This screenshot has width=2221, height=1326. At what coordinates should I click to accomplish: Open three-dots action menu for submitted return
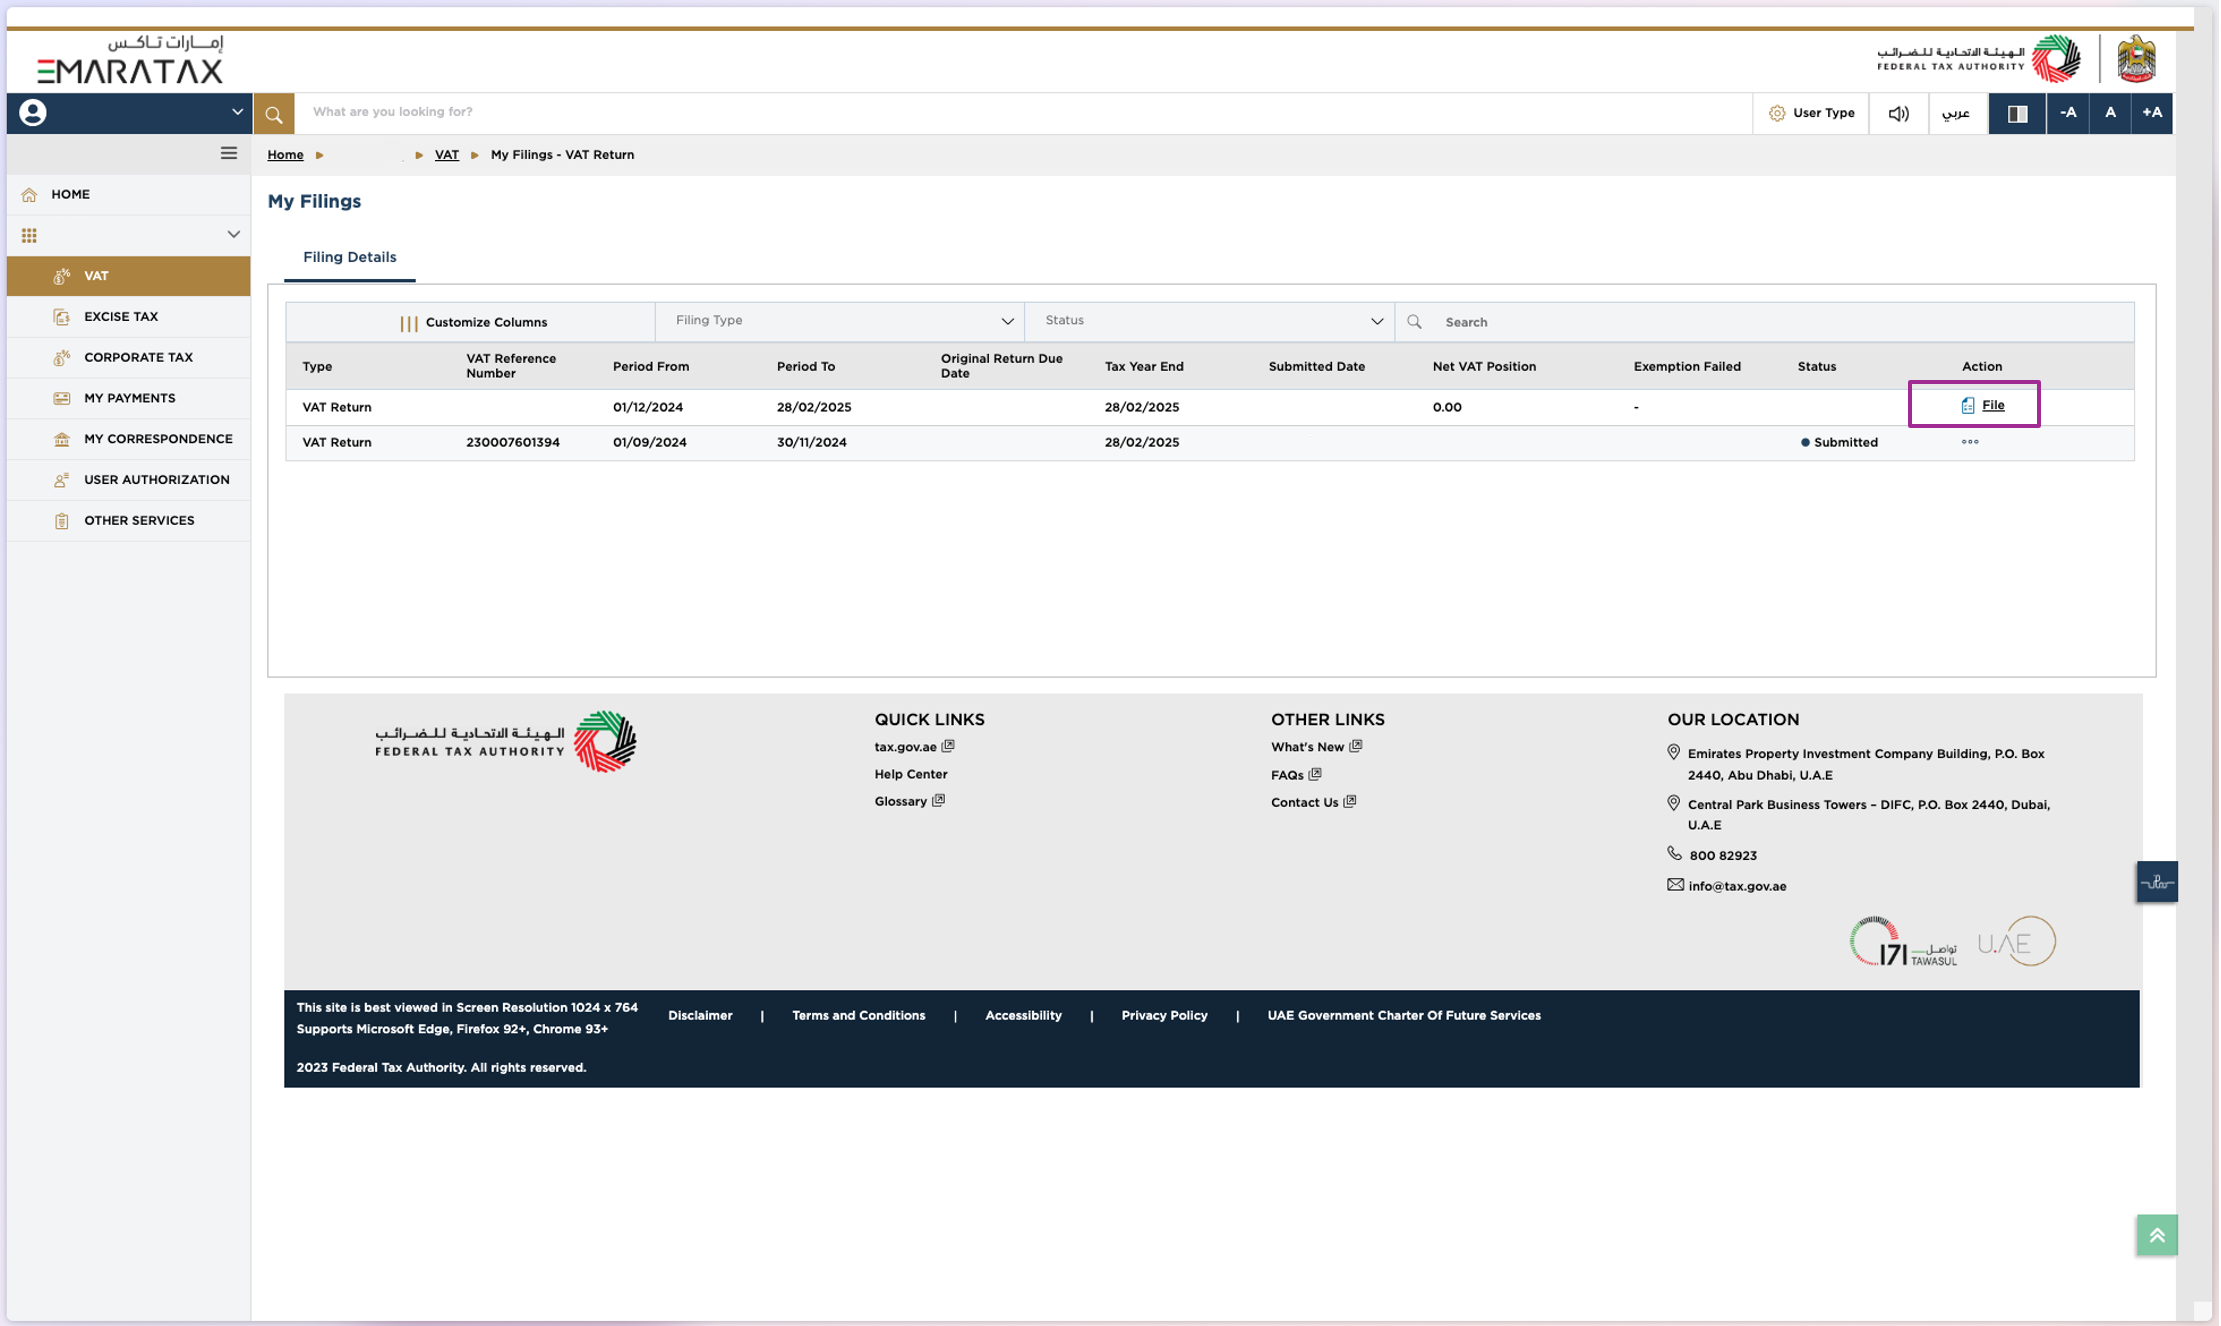(x=1969, y=442)
